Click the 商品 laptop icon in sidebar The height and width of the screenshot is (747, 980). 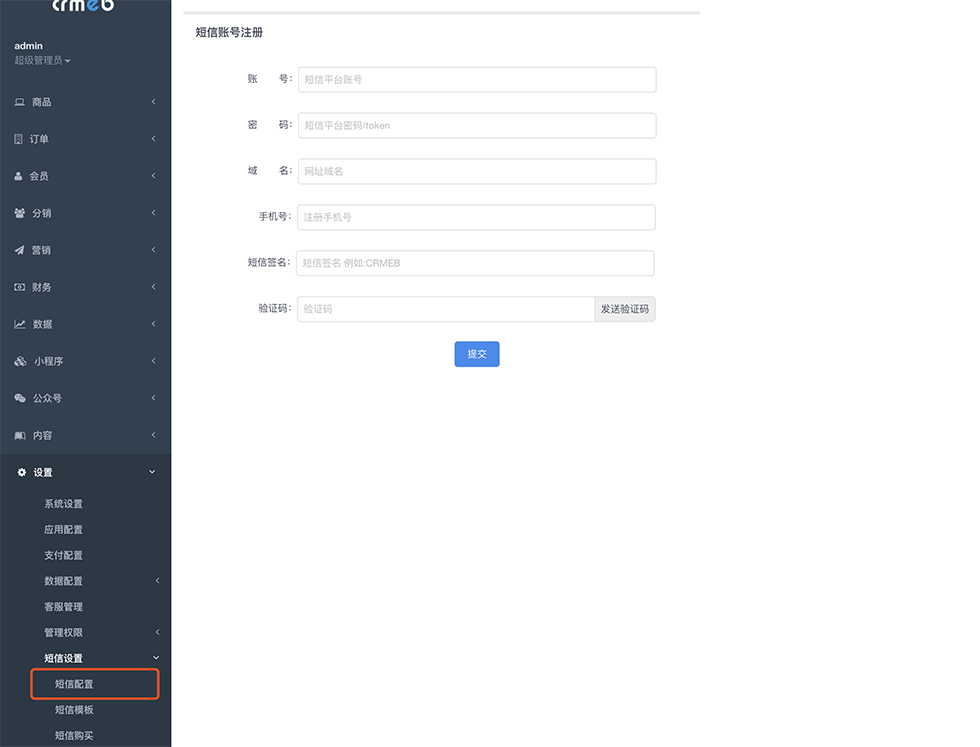click(19, 102)
